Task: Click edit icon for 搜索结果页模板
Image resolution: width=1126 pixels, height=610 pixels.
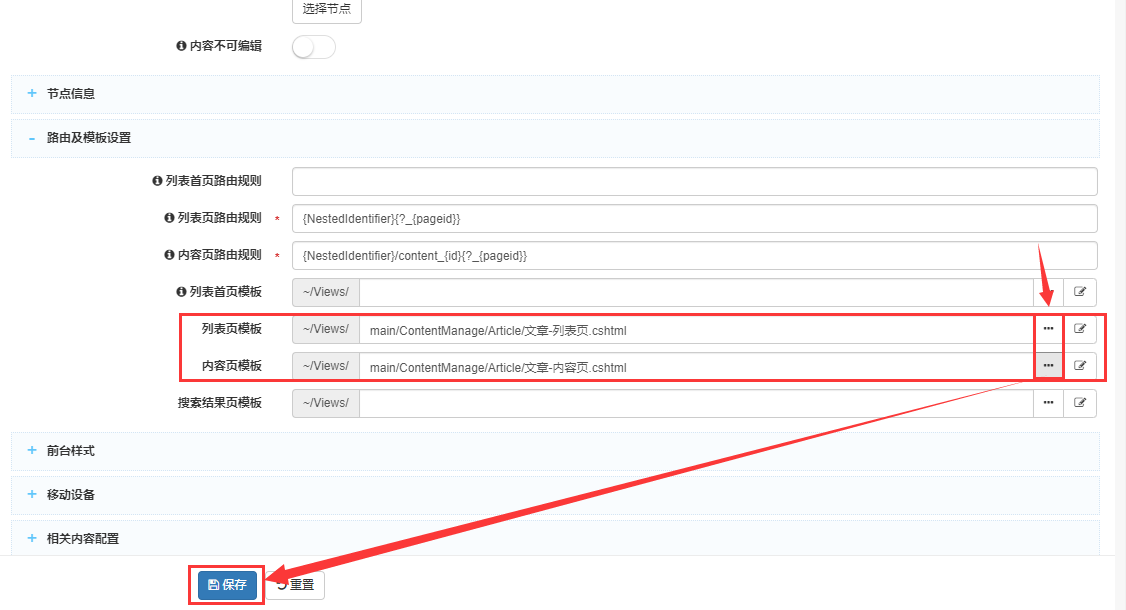Action: coord(1080,403)
